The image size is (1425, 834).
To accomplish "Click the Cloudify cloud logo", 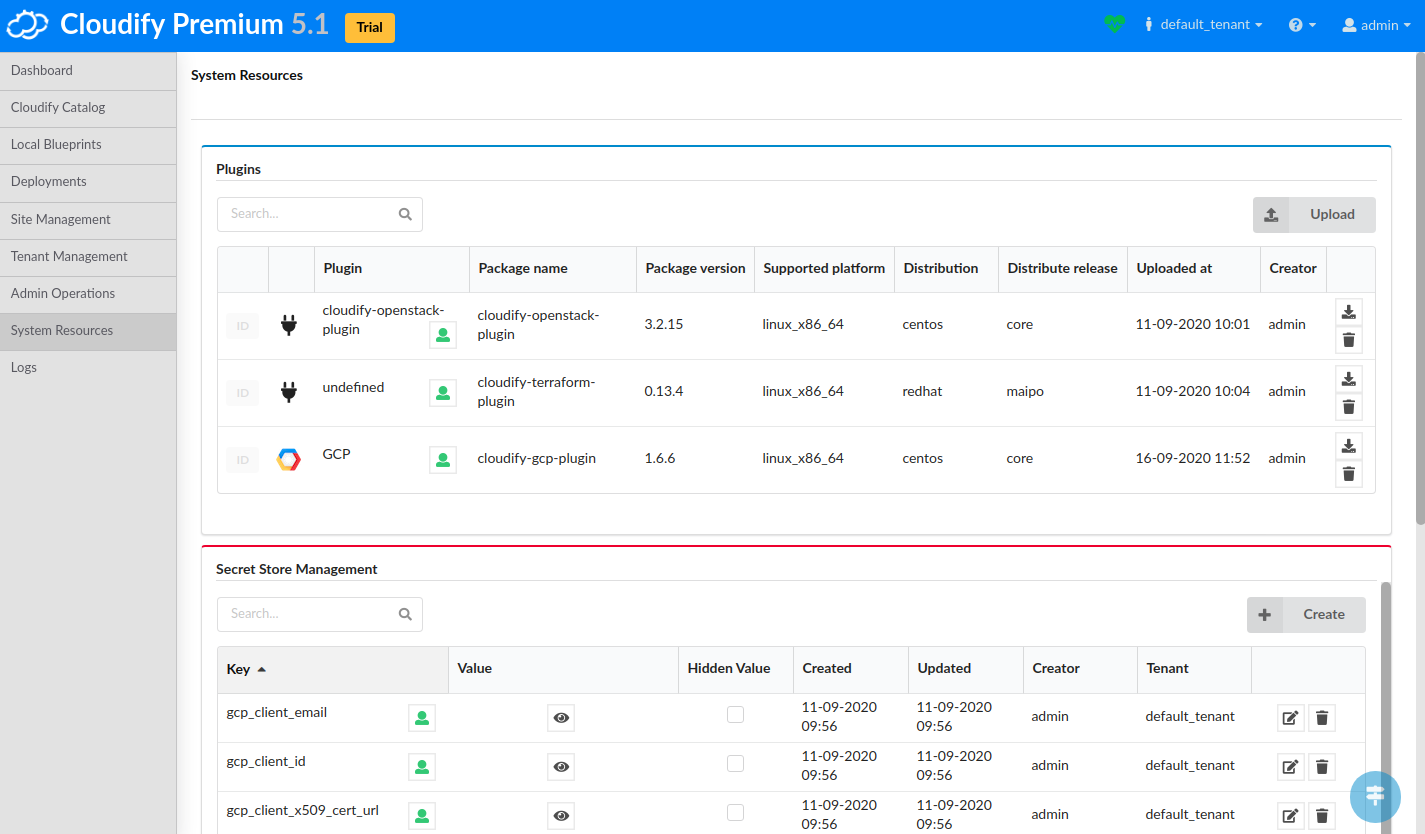I will (x=28, y=25).
